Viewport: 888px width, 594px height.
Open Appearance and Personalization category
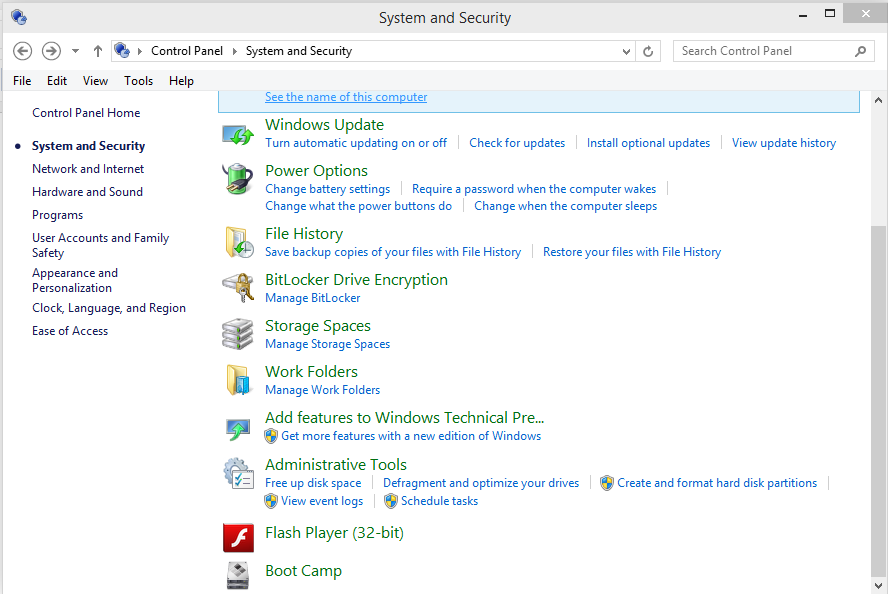coord(75,280)
